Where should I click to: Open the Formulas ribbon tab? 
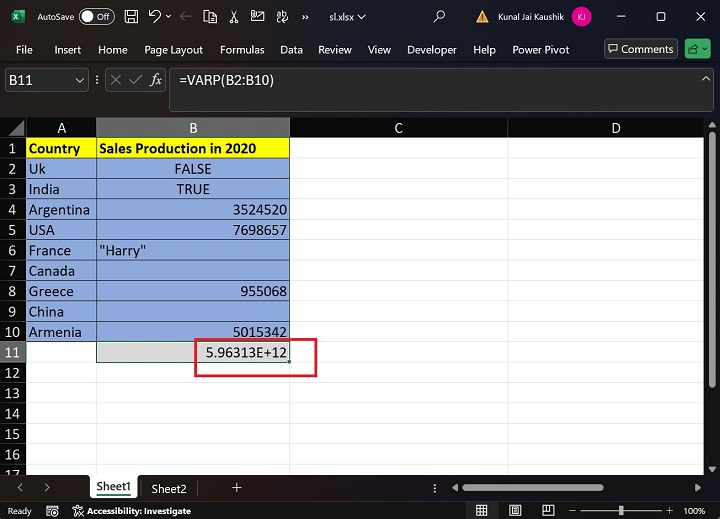click(x=242, y=50)
